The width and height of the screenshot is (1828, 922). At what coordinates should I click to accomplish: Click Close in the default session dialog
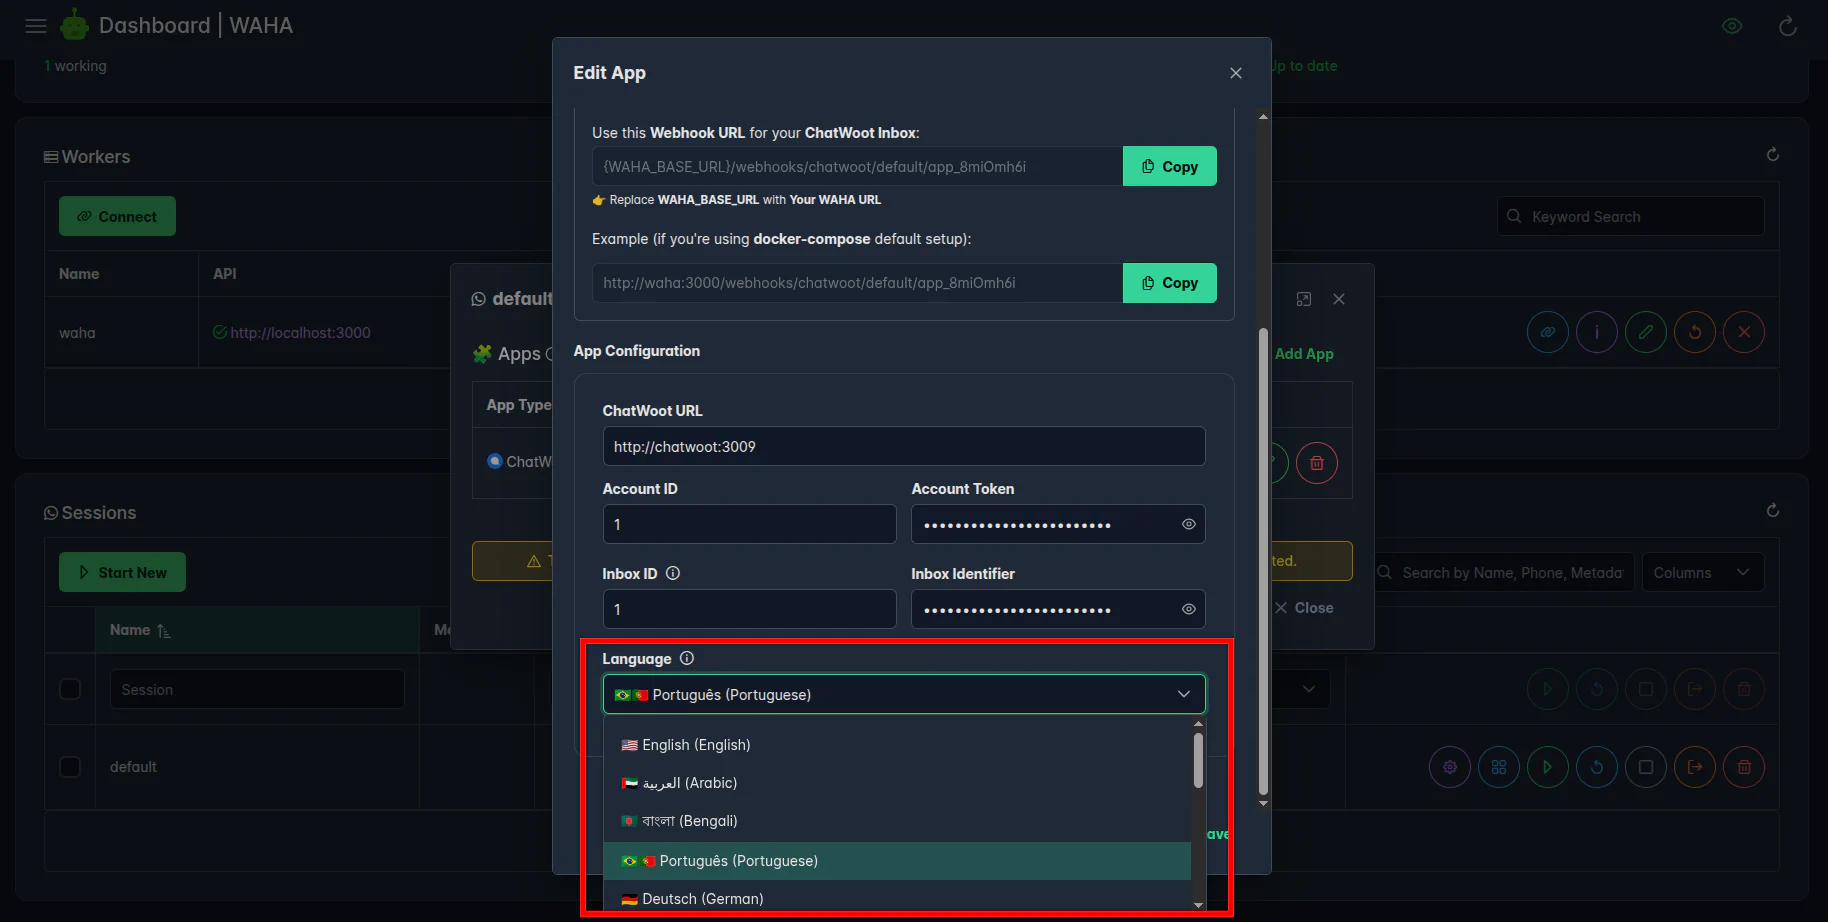coord(1304,608)
